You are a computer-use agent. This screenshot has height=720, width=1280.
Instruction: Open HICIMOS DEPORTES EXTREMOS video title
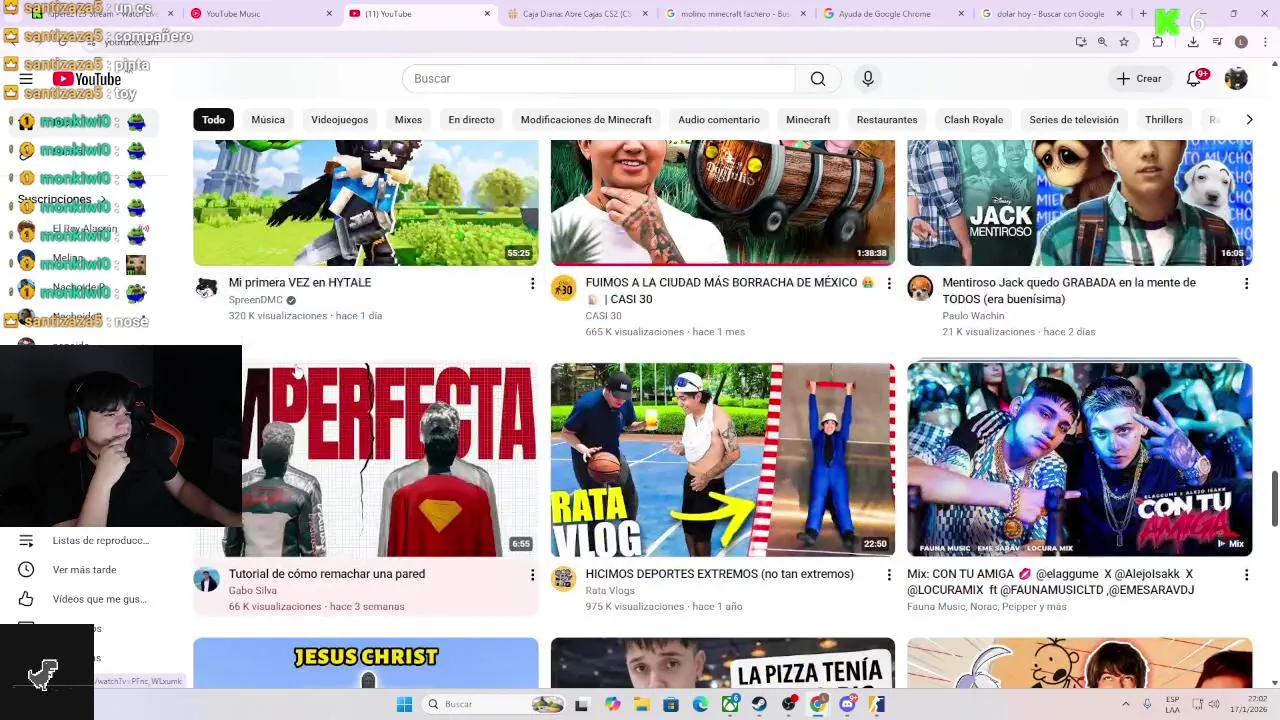[720, 574]
